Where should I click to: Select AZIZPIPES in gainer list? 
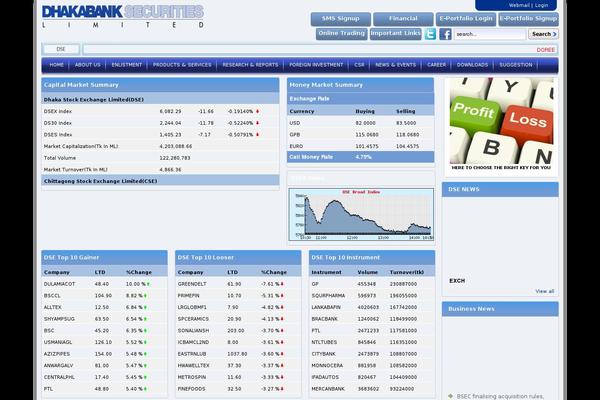57,354
